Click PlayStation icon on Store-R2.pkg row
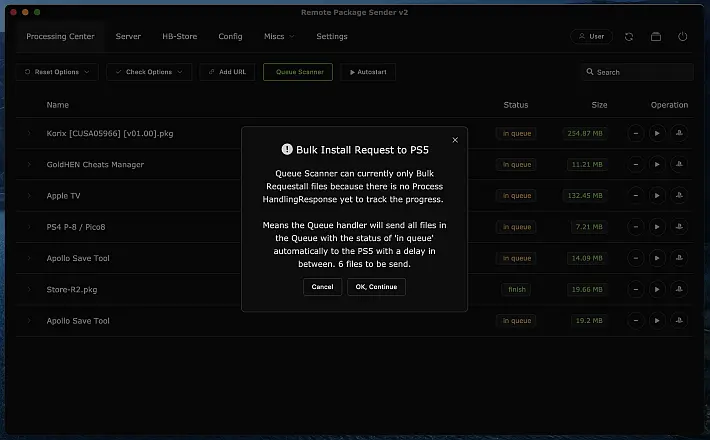 [x=679, y=289]
